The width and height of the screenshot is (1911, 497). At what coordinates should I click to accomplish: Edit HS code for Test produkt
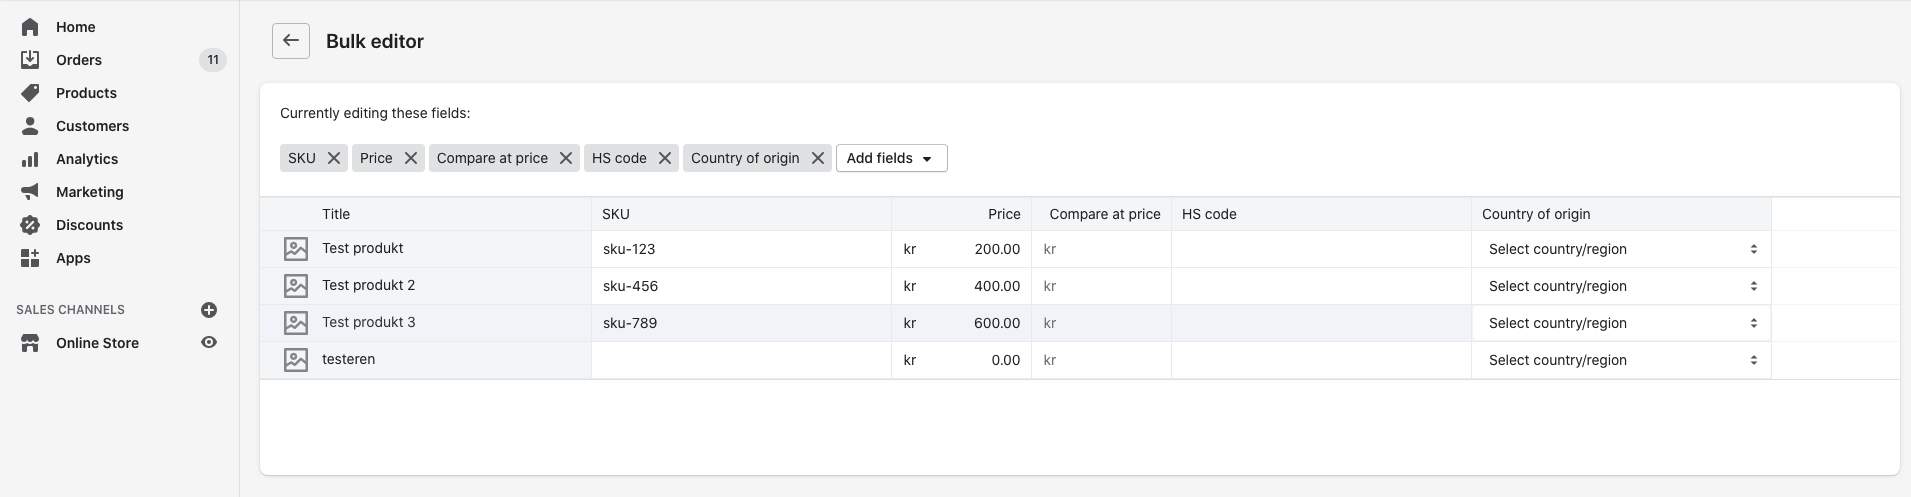(x=1320, y=249)
